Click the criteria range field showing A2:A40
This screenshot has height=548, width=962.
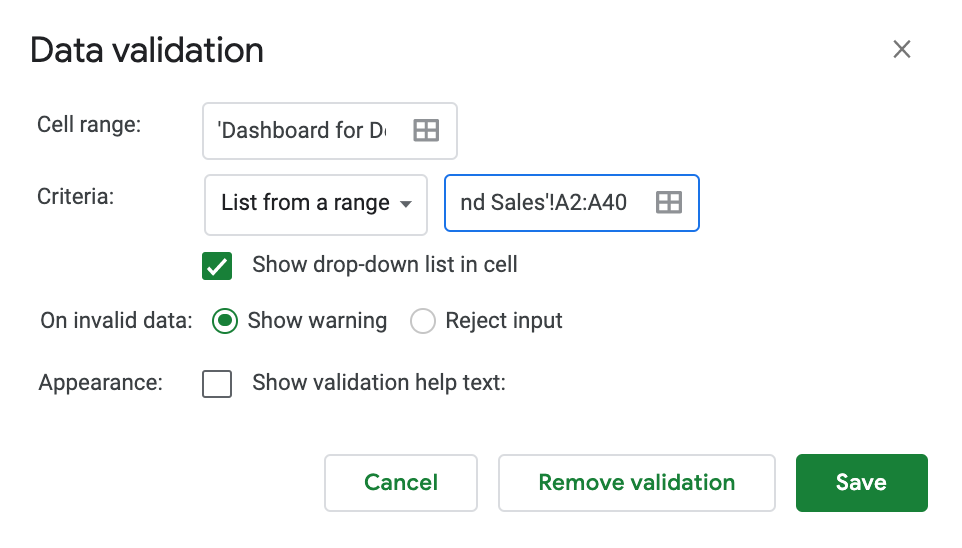544,203
